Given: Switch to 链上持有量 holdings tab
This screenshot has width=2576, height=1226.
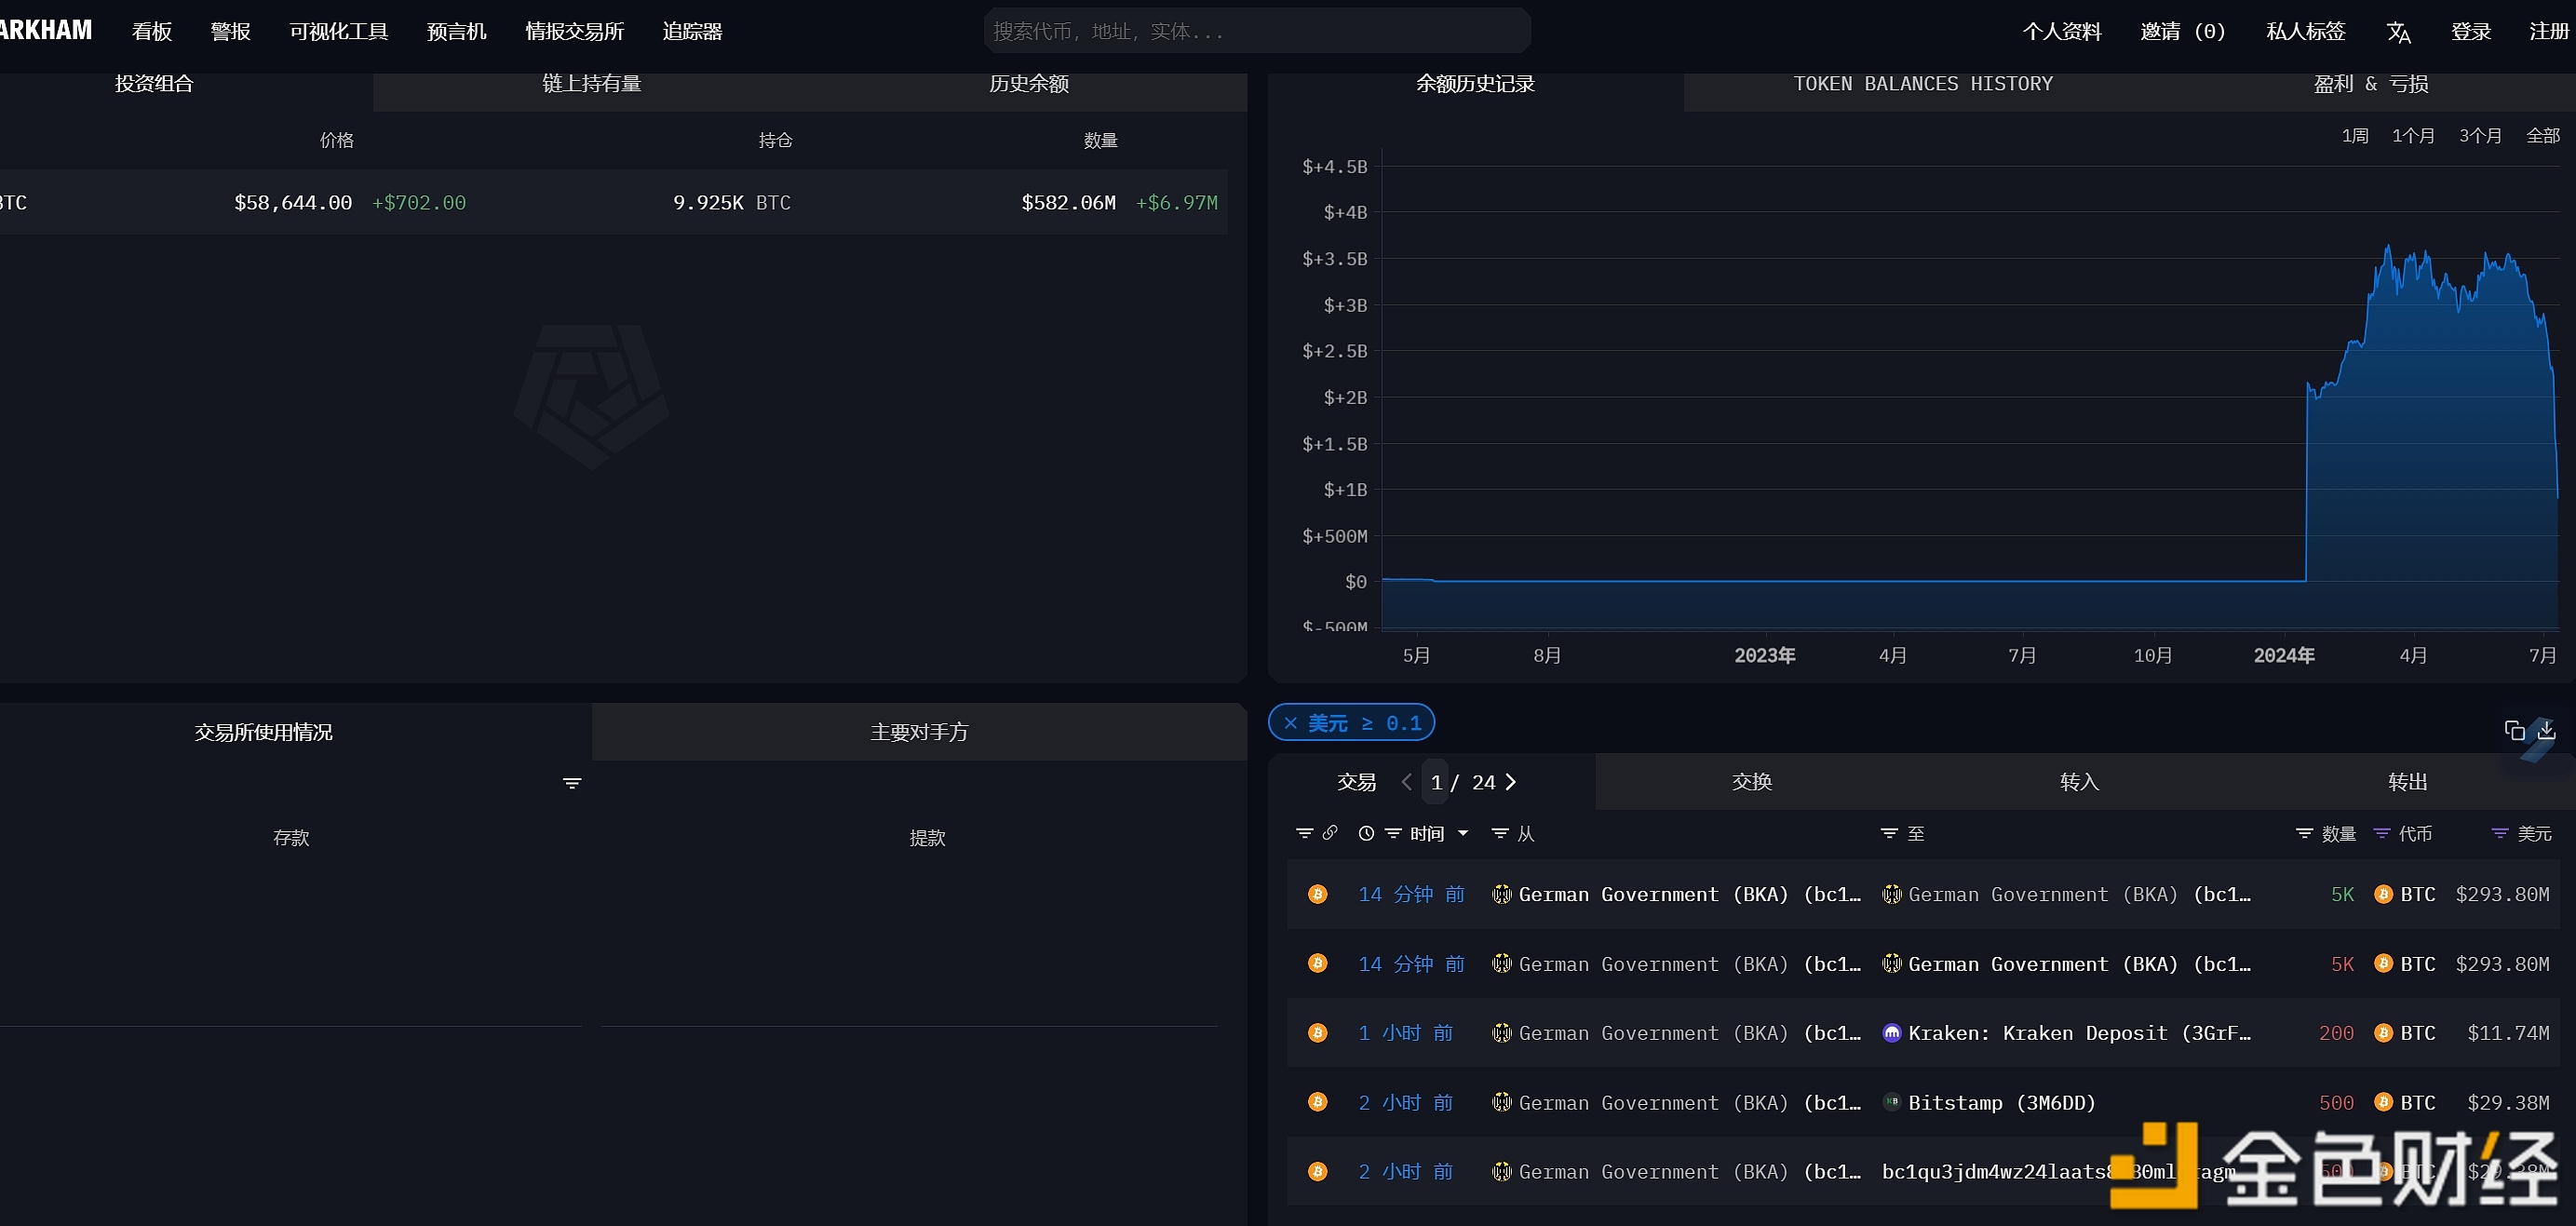Looking at the screenshot, I should (x=592, y=84).
